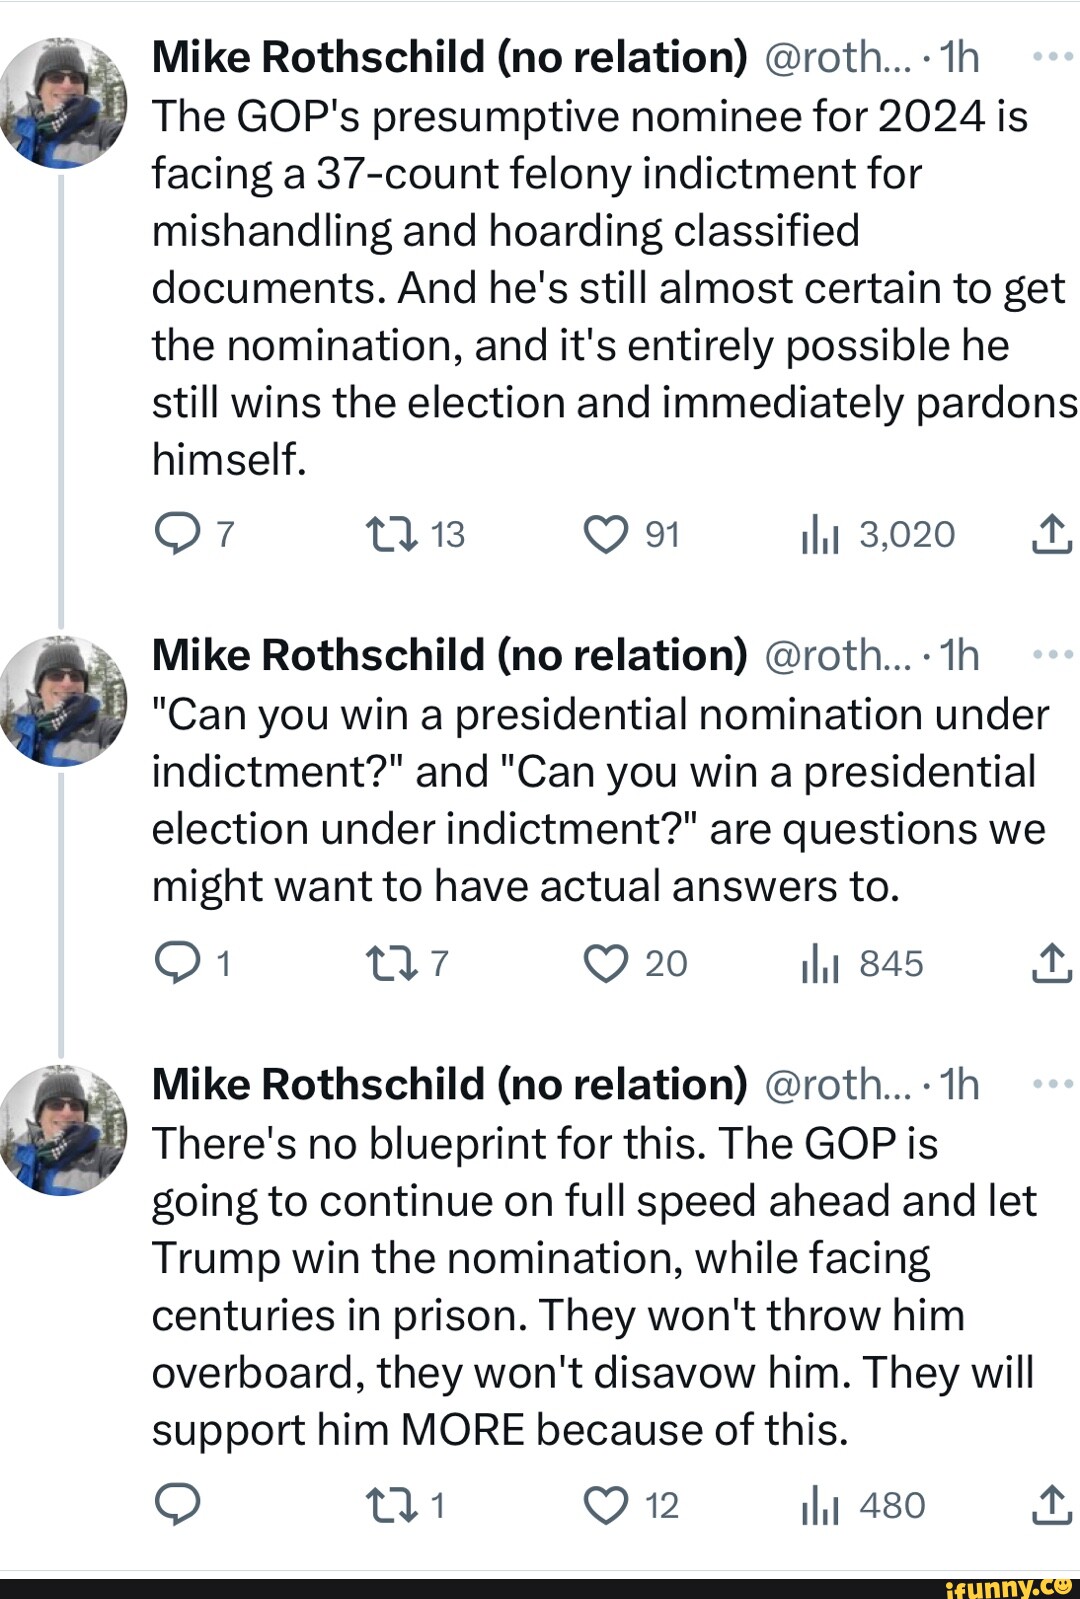This screenshot has width=1080, height=1599.
Task: View analytics showing 845 views
Action: [x=819, y=965]
